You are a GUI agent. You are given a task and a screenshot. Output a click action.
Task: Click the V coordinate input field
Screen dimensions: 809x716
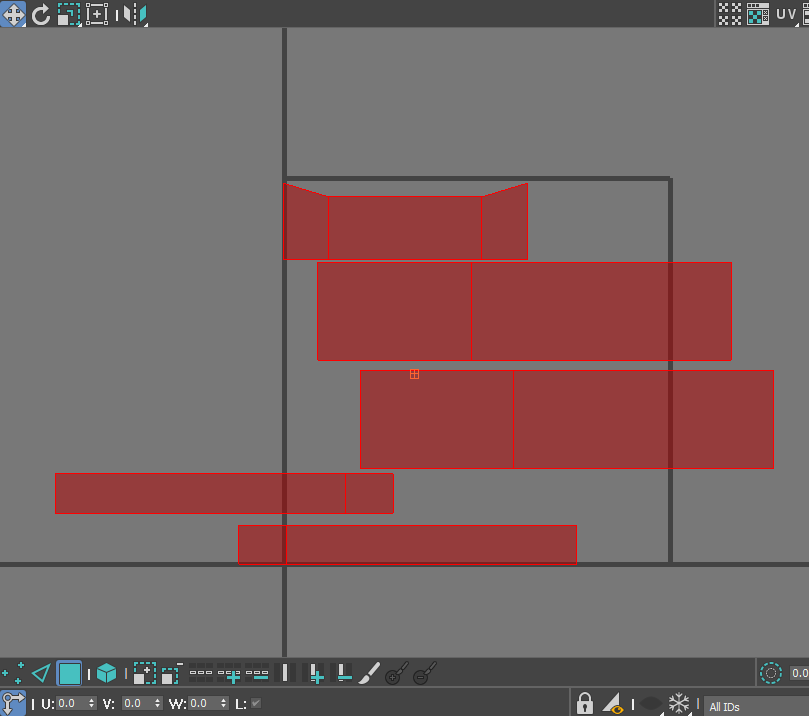(x=138, y=703)
